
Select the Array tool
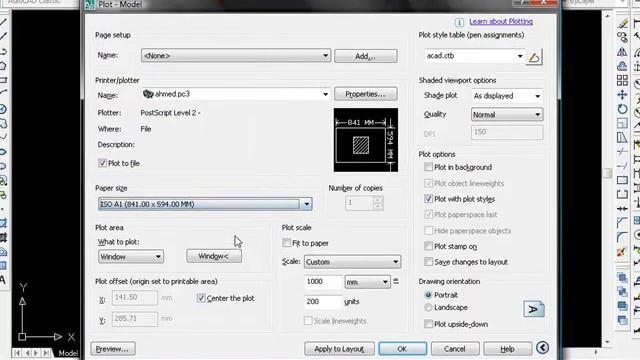coord(622,80)
